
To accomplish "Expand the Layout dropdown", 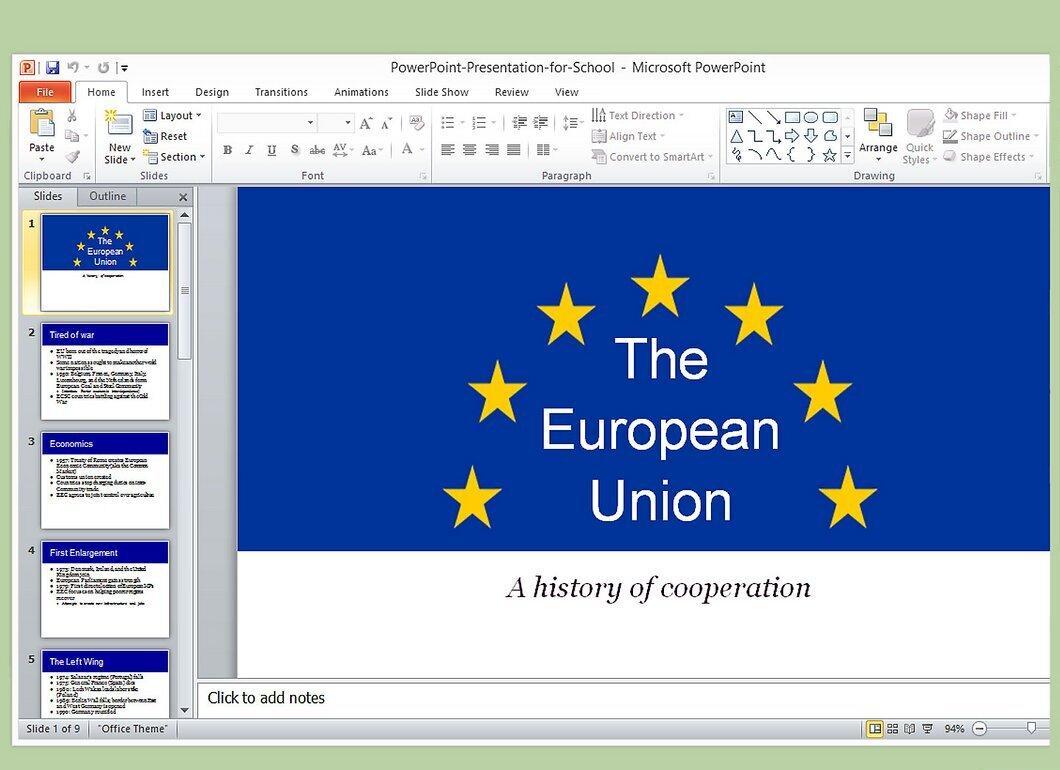I will click(x=173, y=116).
